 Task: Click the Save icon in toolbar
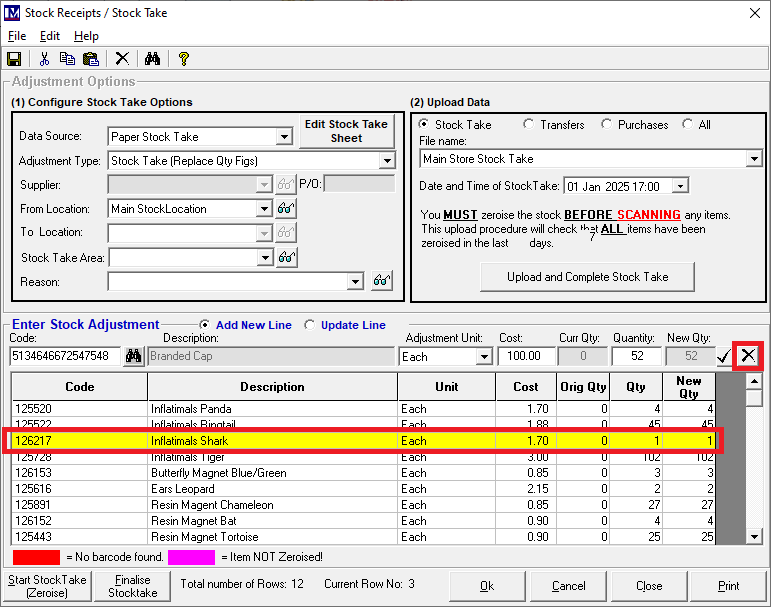(x=14, y=59)
